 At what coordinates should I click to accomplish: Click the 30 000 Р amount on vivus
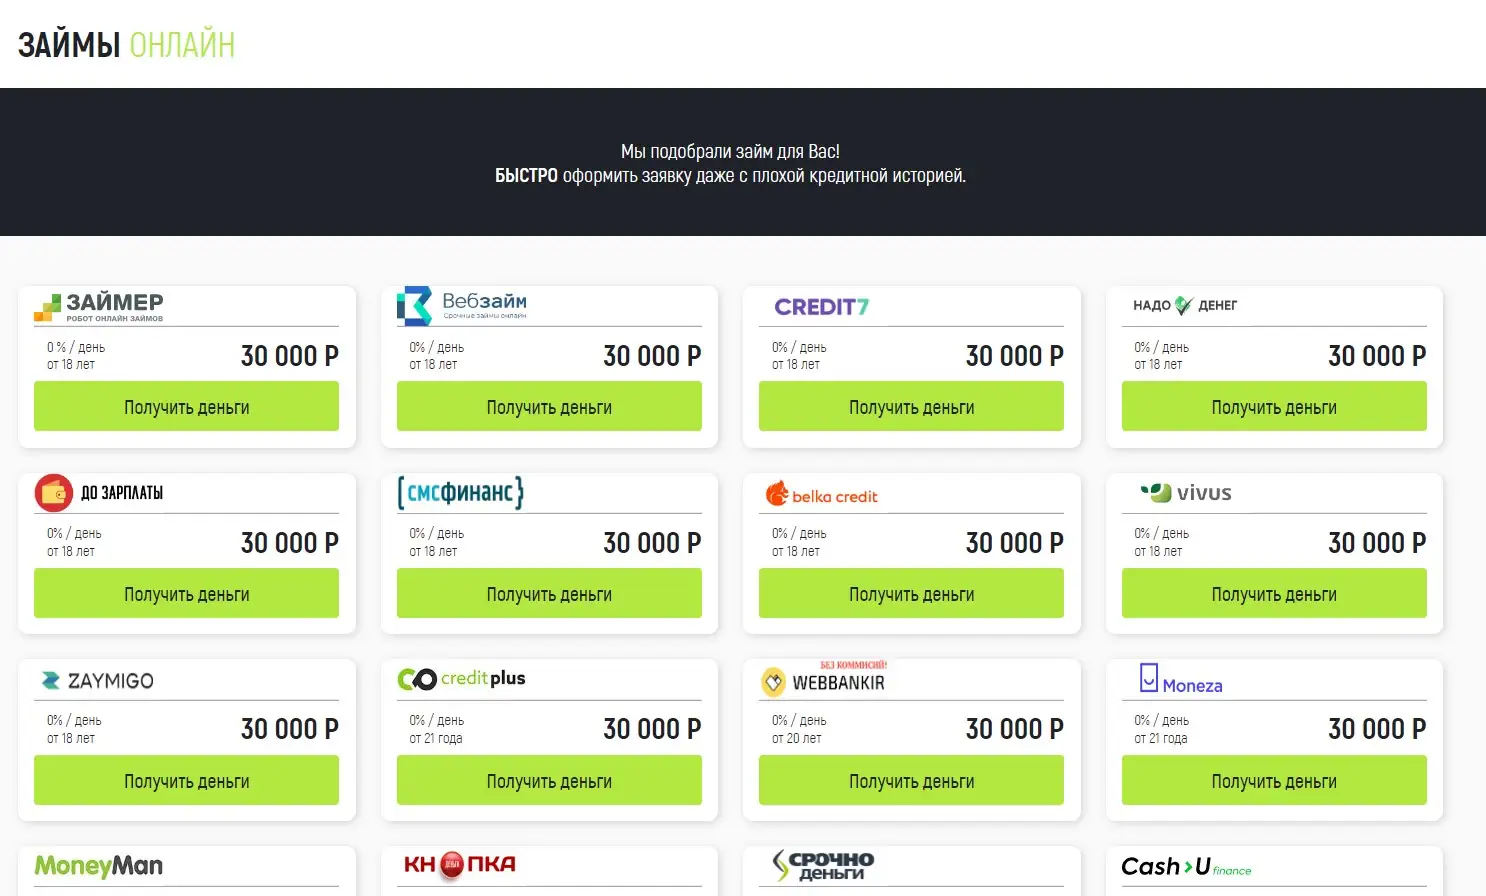point(1377,543)
